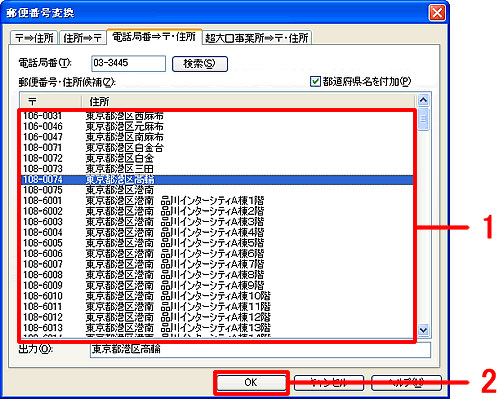This screenshot has width=500, height=399.
Task: Click the list scrollbar down arrow
Action: click(x=423, y=330)
